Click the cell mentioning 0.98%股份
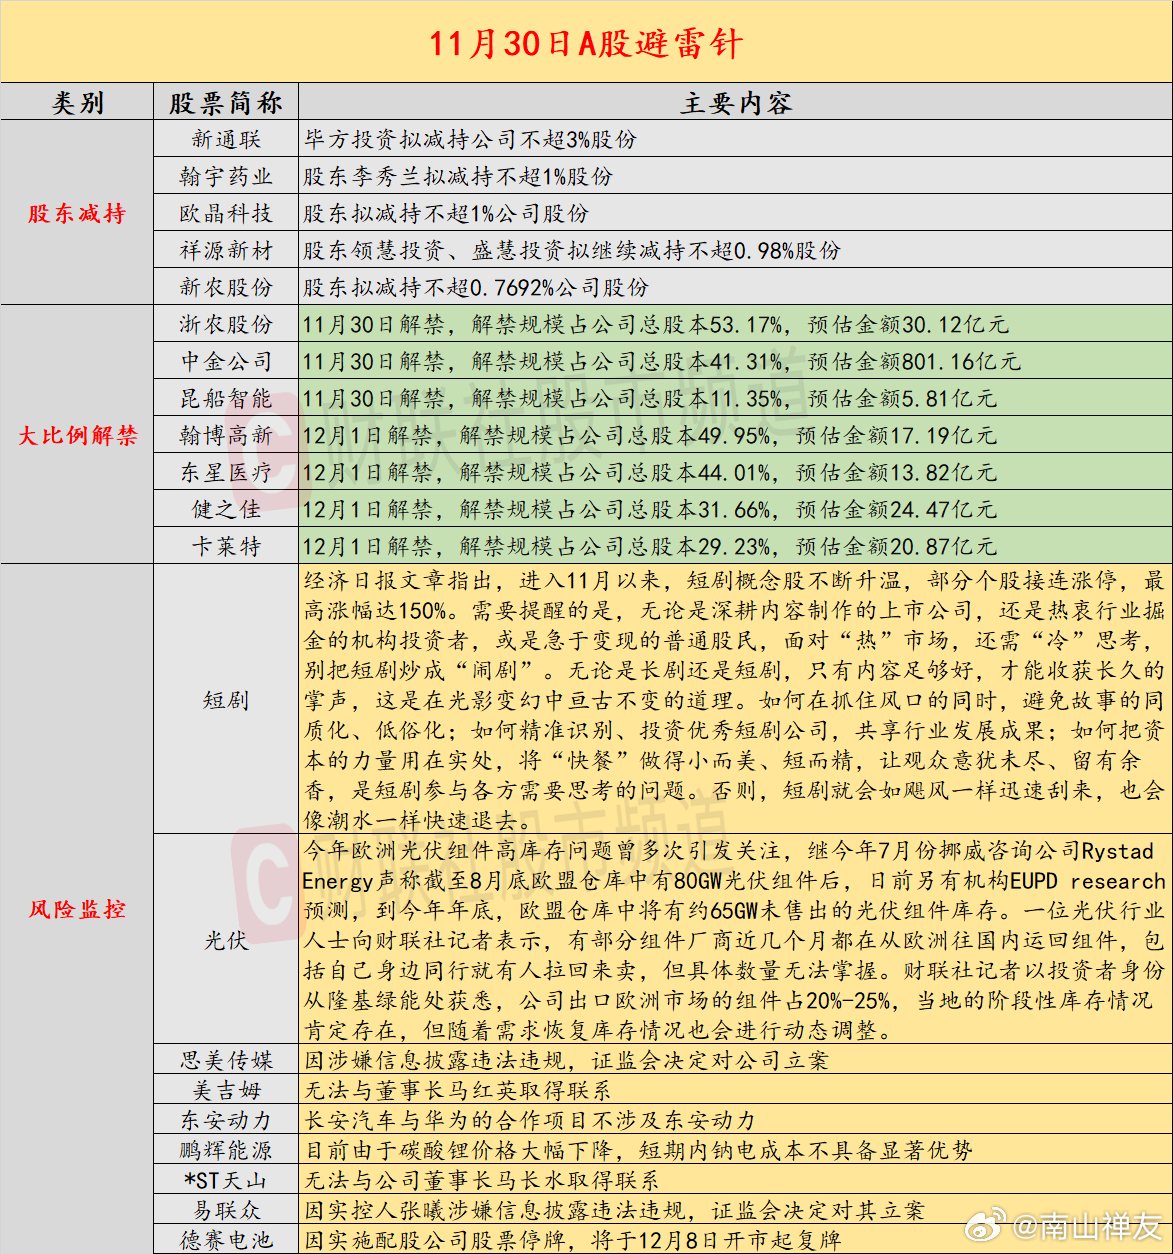 click(735, 250)
